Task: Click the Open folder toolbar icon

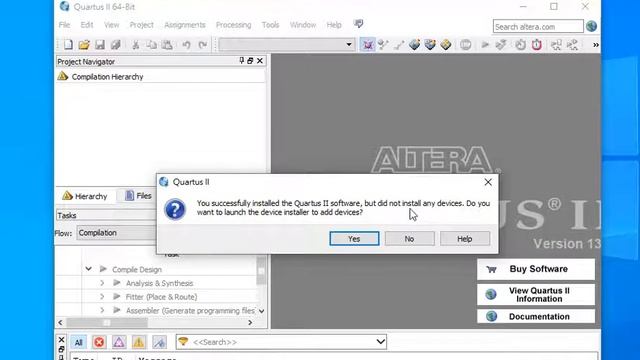Action: tap(84, 44)
